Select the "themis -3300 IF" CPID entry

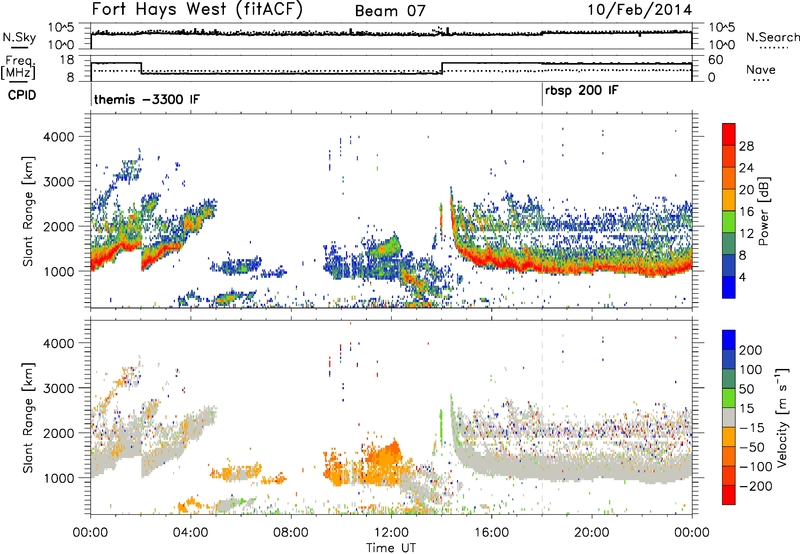point(147,99)
